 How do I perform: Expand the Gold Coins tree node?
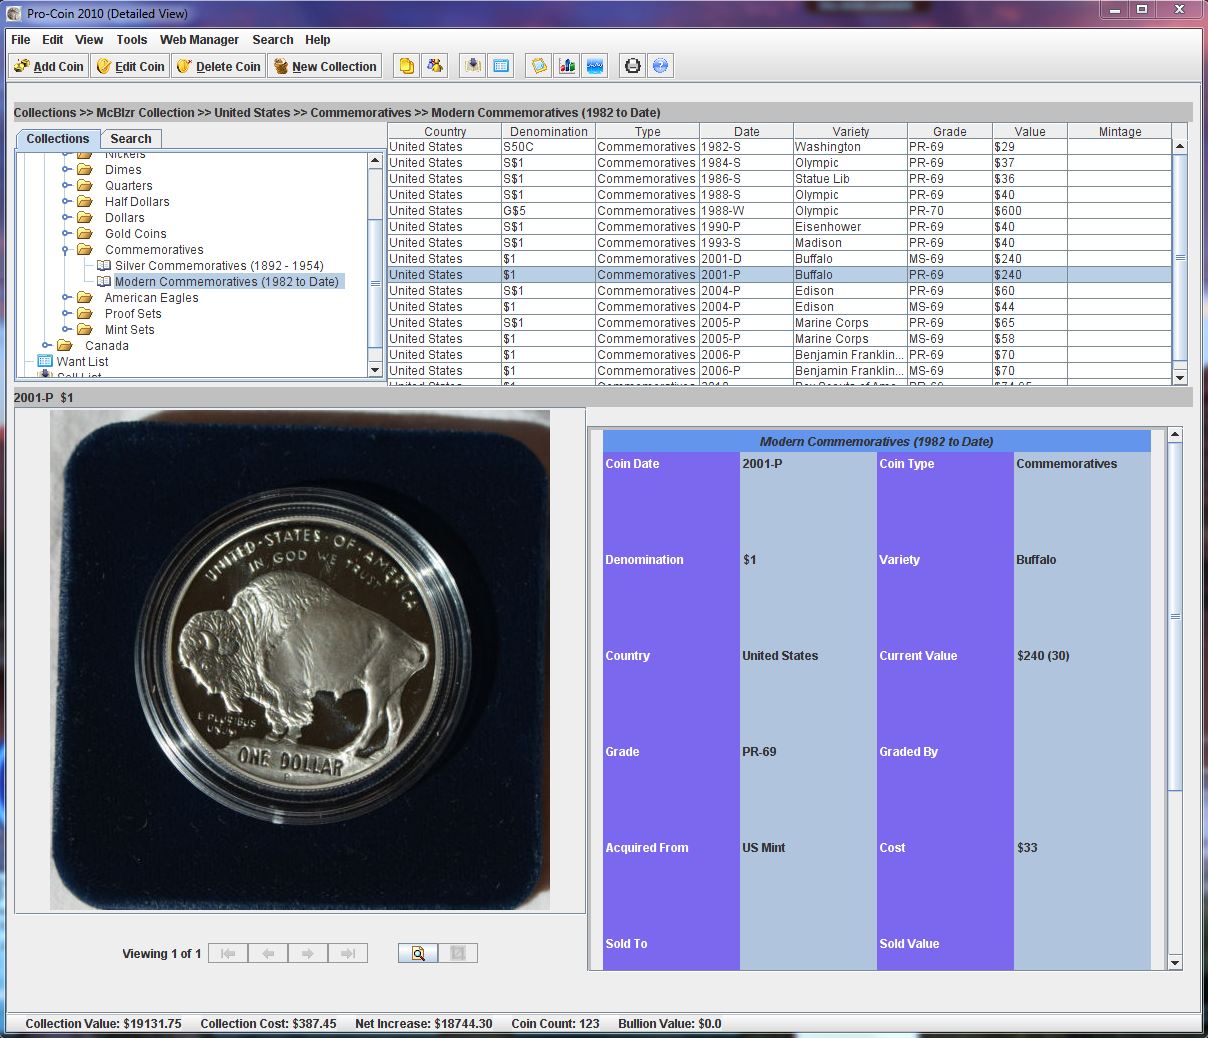coord(66,234)
